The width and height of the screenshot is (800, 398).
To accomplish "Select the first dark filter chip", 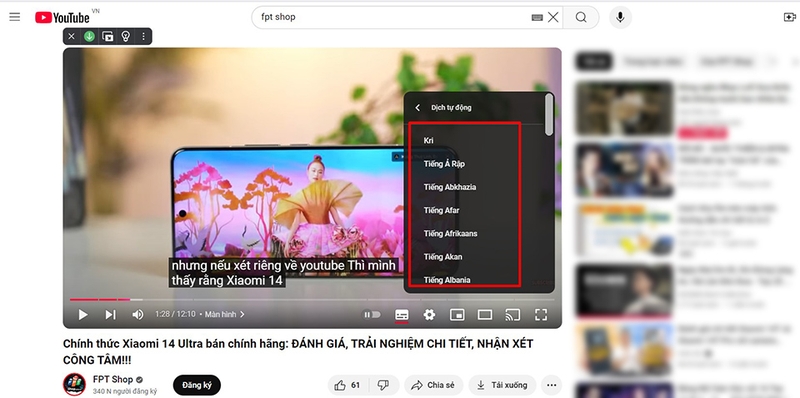I will 594,62.
